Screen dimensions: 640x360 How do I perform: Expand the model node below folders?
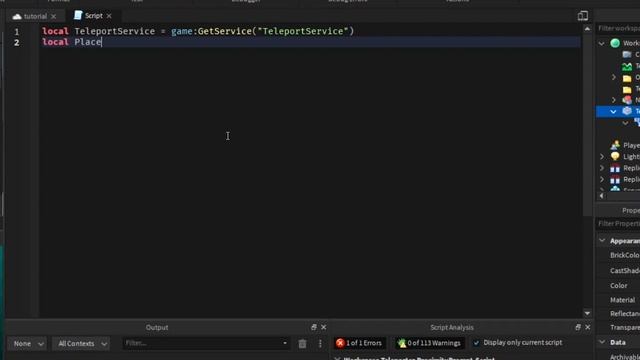pyautogui.click(x=613, y=100)
